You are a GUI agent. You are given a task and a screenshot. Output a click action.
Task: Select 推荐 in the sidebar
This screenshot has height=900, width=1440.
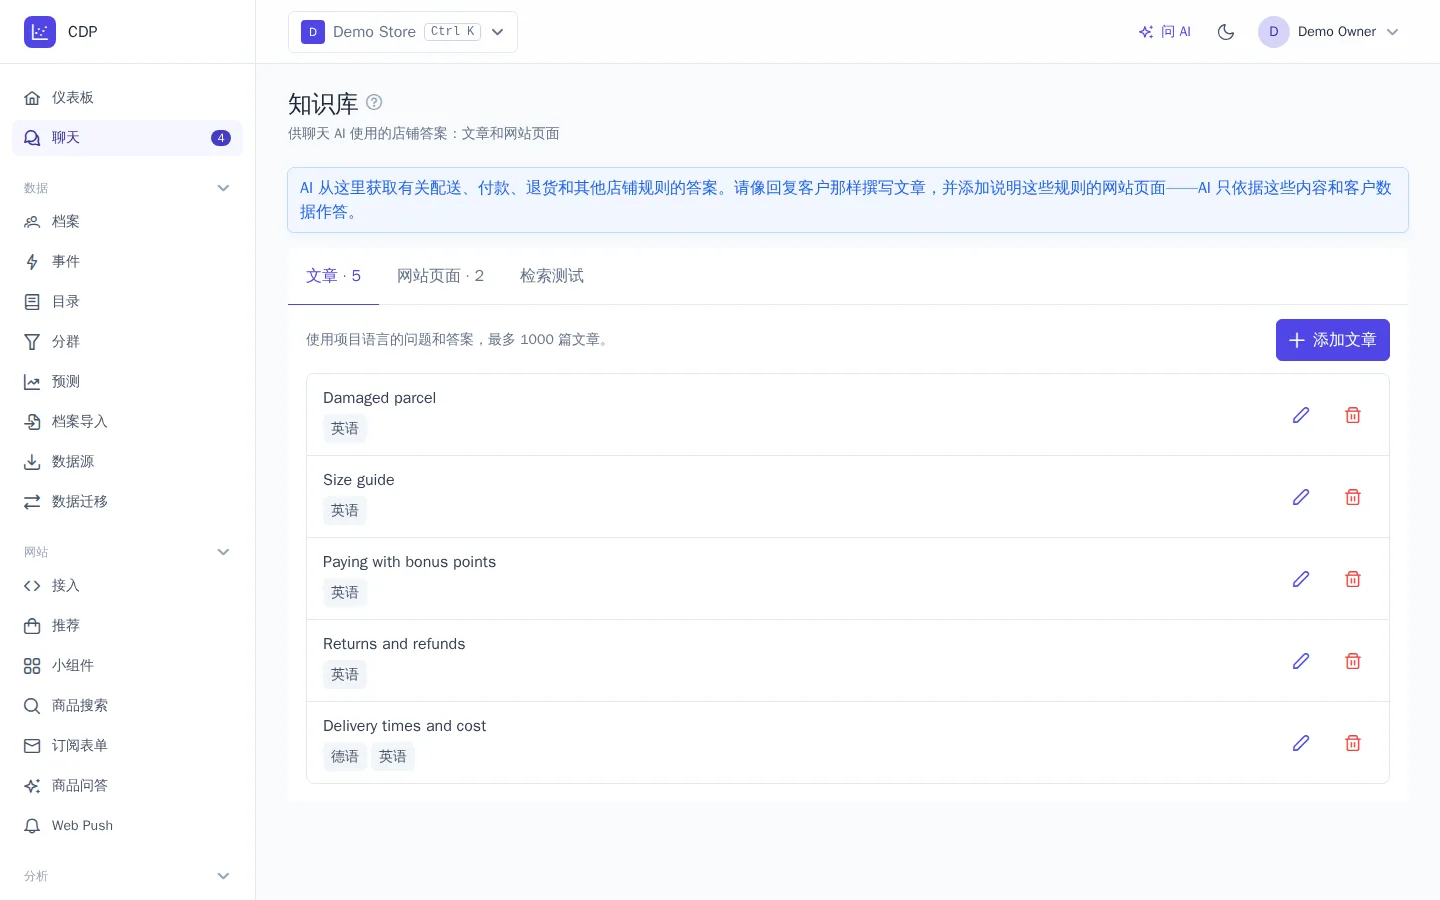127,626
